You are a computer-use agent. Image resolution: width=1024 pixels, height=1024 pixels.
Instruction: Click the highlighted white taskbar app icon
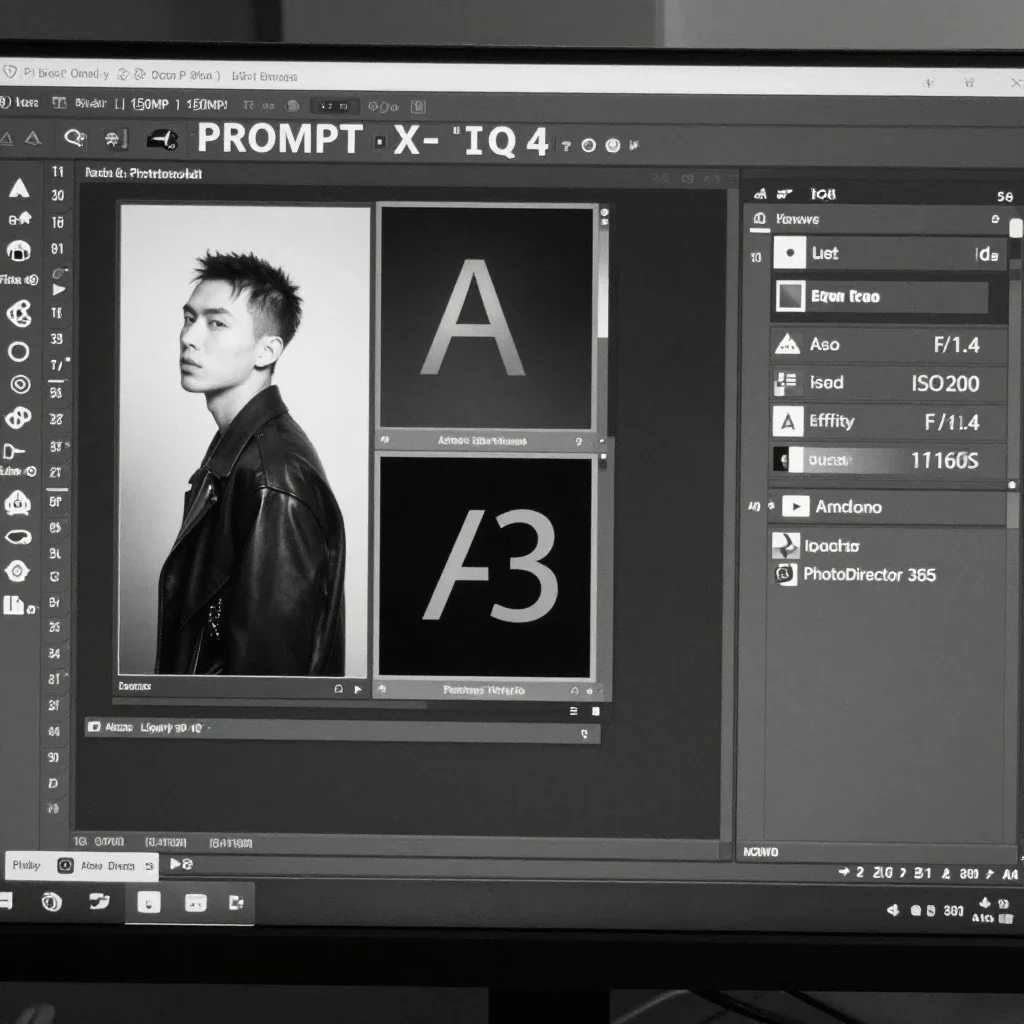tap(149, 903)
